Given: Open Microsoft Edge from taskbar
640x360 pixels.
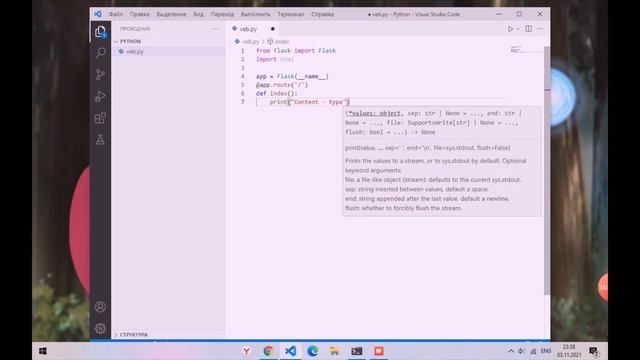Looking at the screenshot, I should click(x=313, y=351).
